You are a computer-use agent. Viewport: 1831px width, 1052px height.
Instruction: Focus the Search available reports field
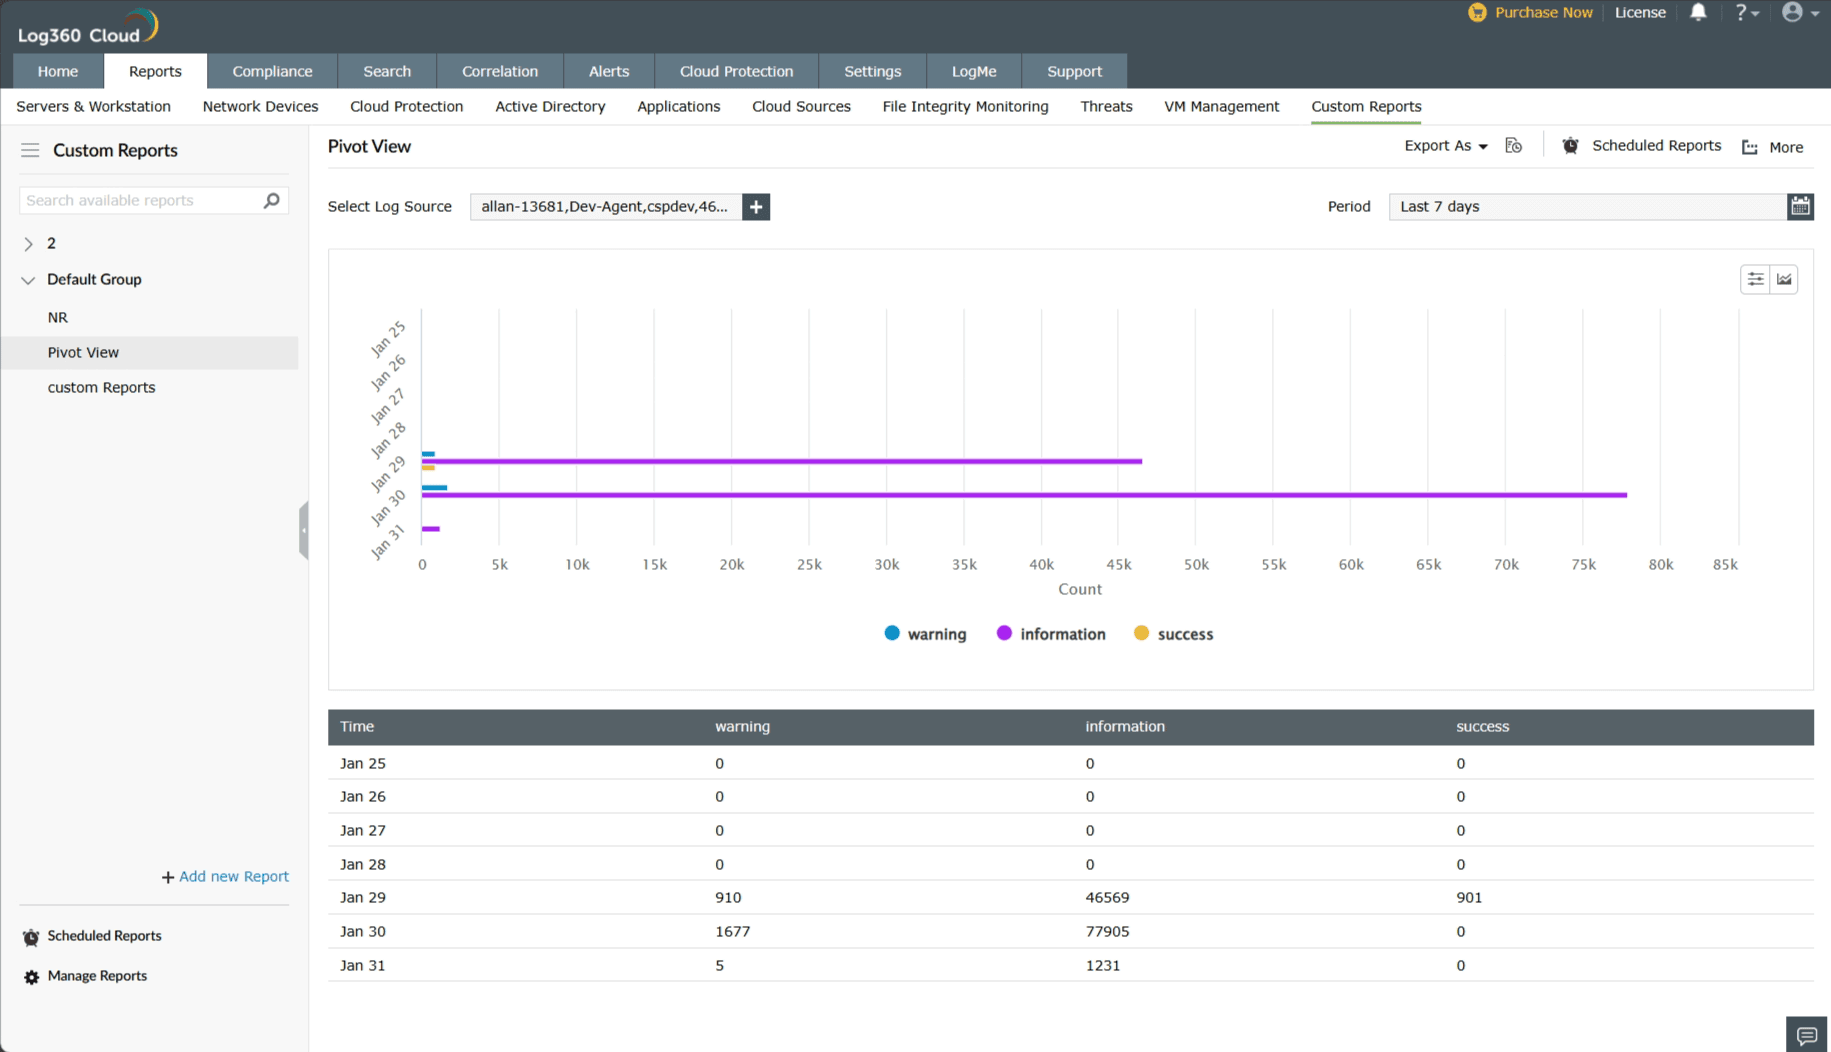click(141, 200)
